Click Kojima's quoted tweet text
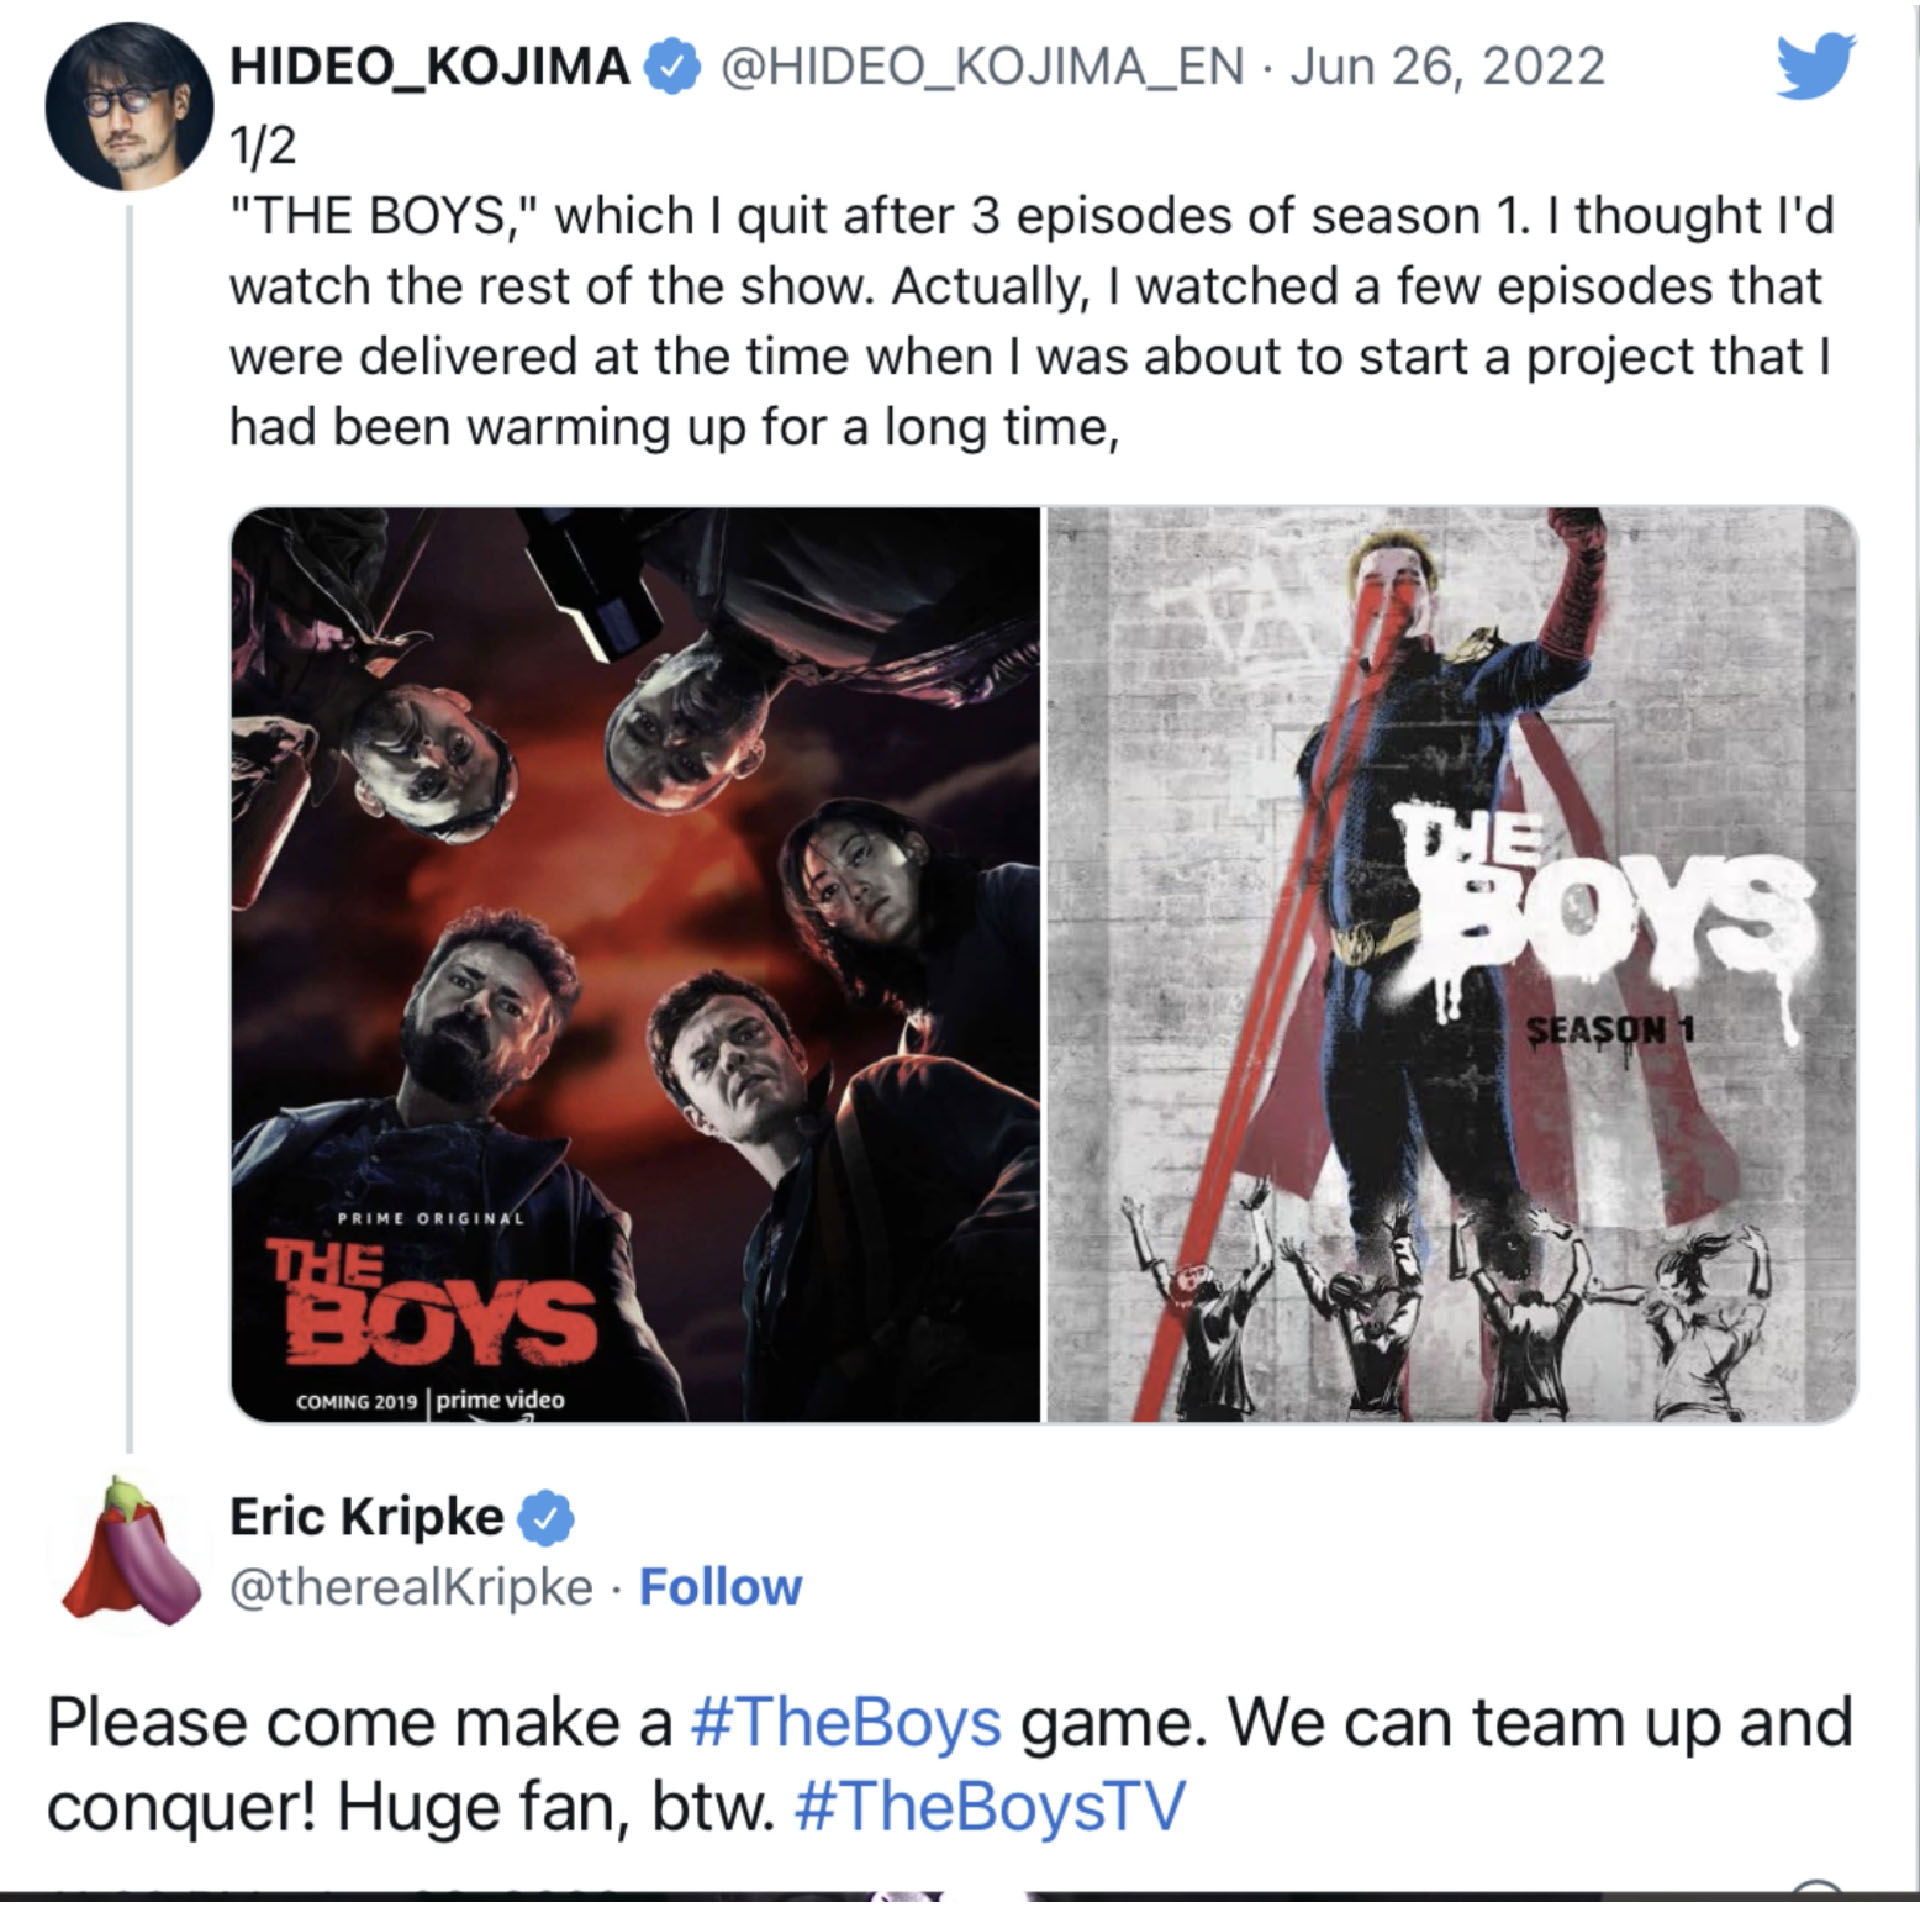Screen dimensions: 1920x1918 pyautogui.click(x=1032, y=321)
